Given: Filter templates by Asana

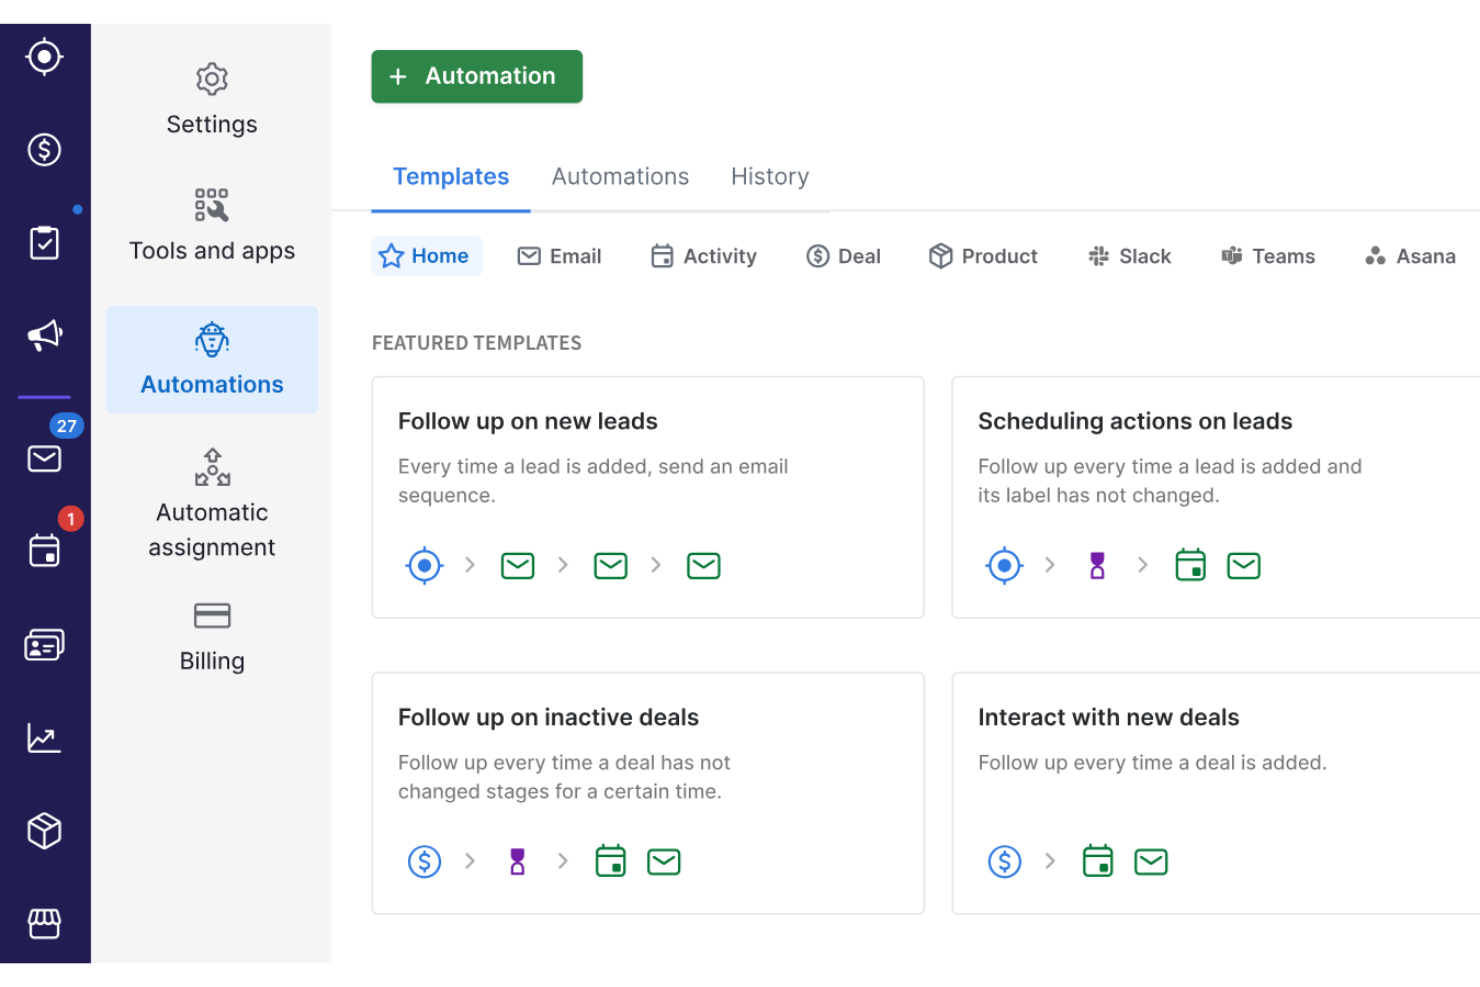Looking at the screenshot, I should (x=1411, y=256).
